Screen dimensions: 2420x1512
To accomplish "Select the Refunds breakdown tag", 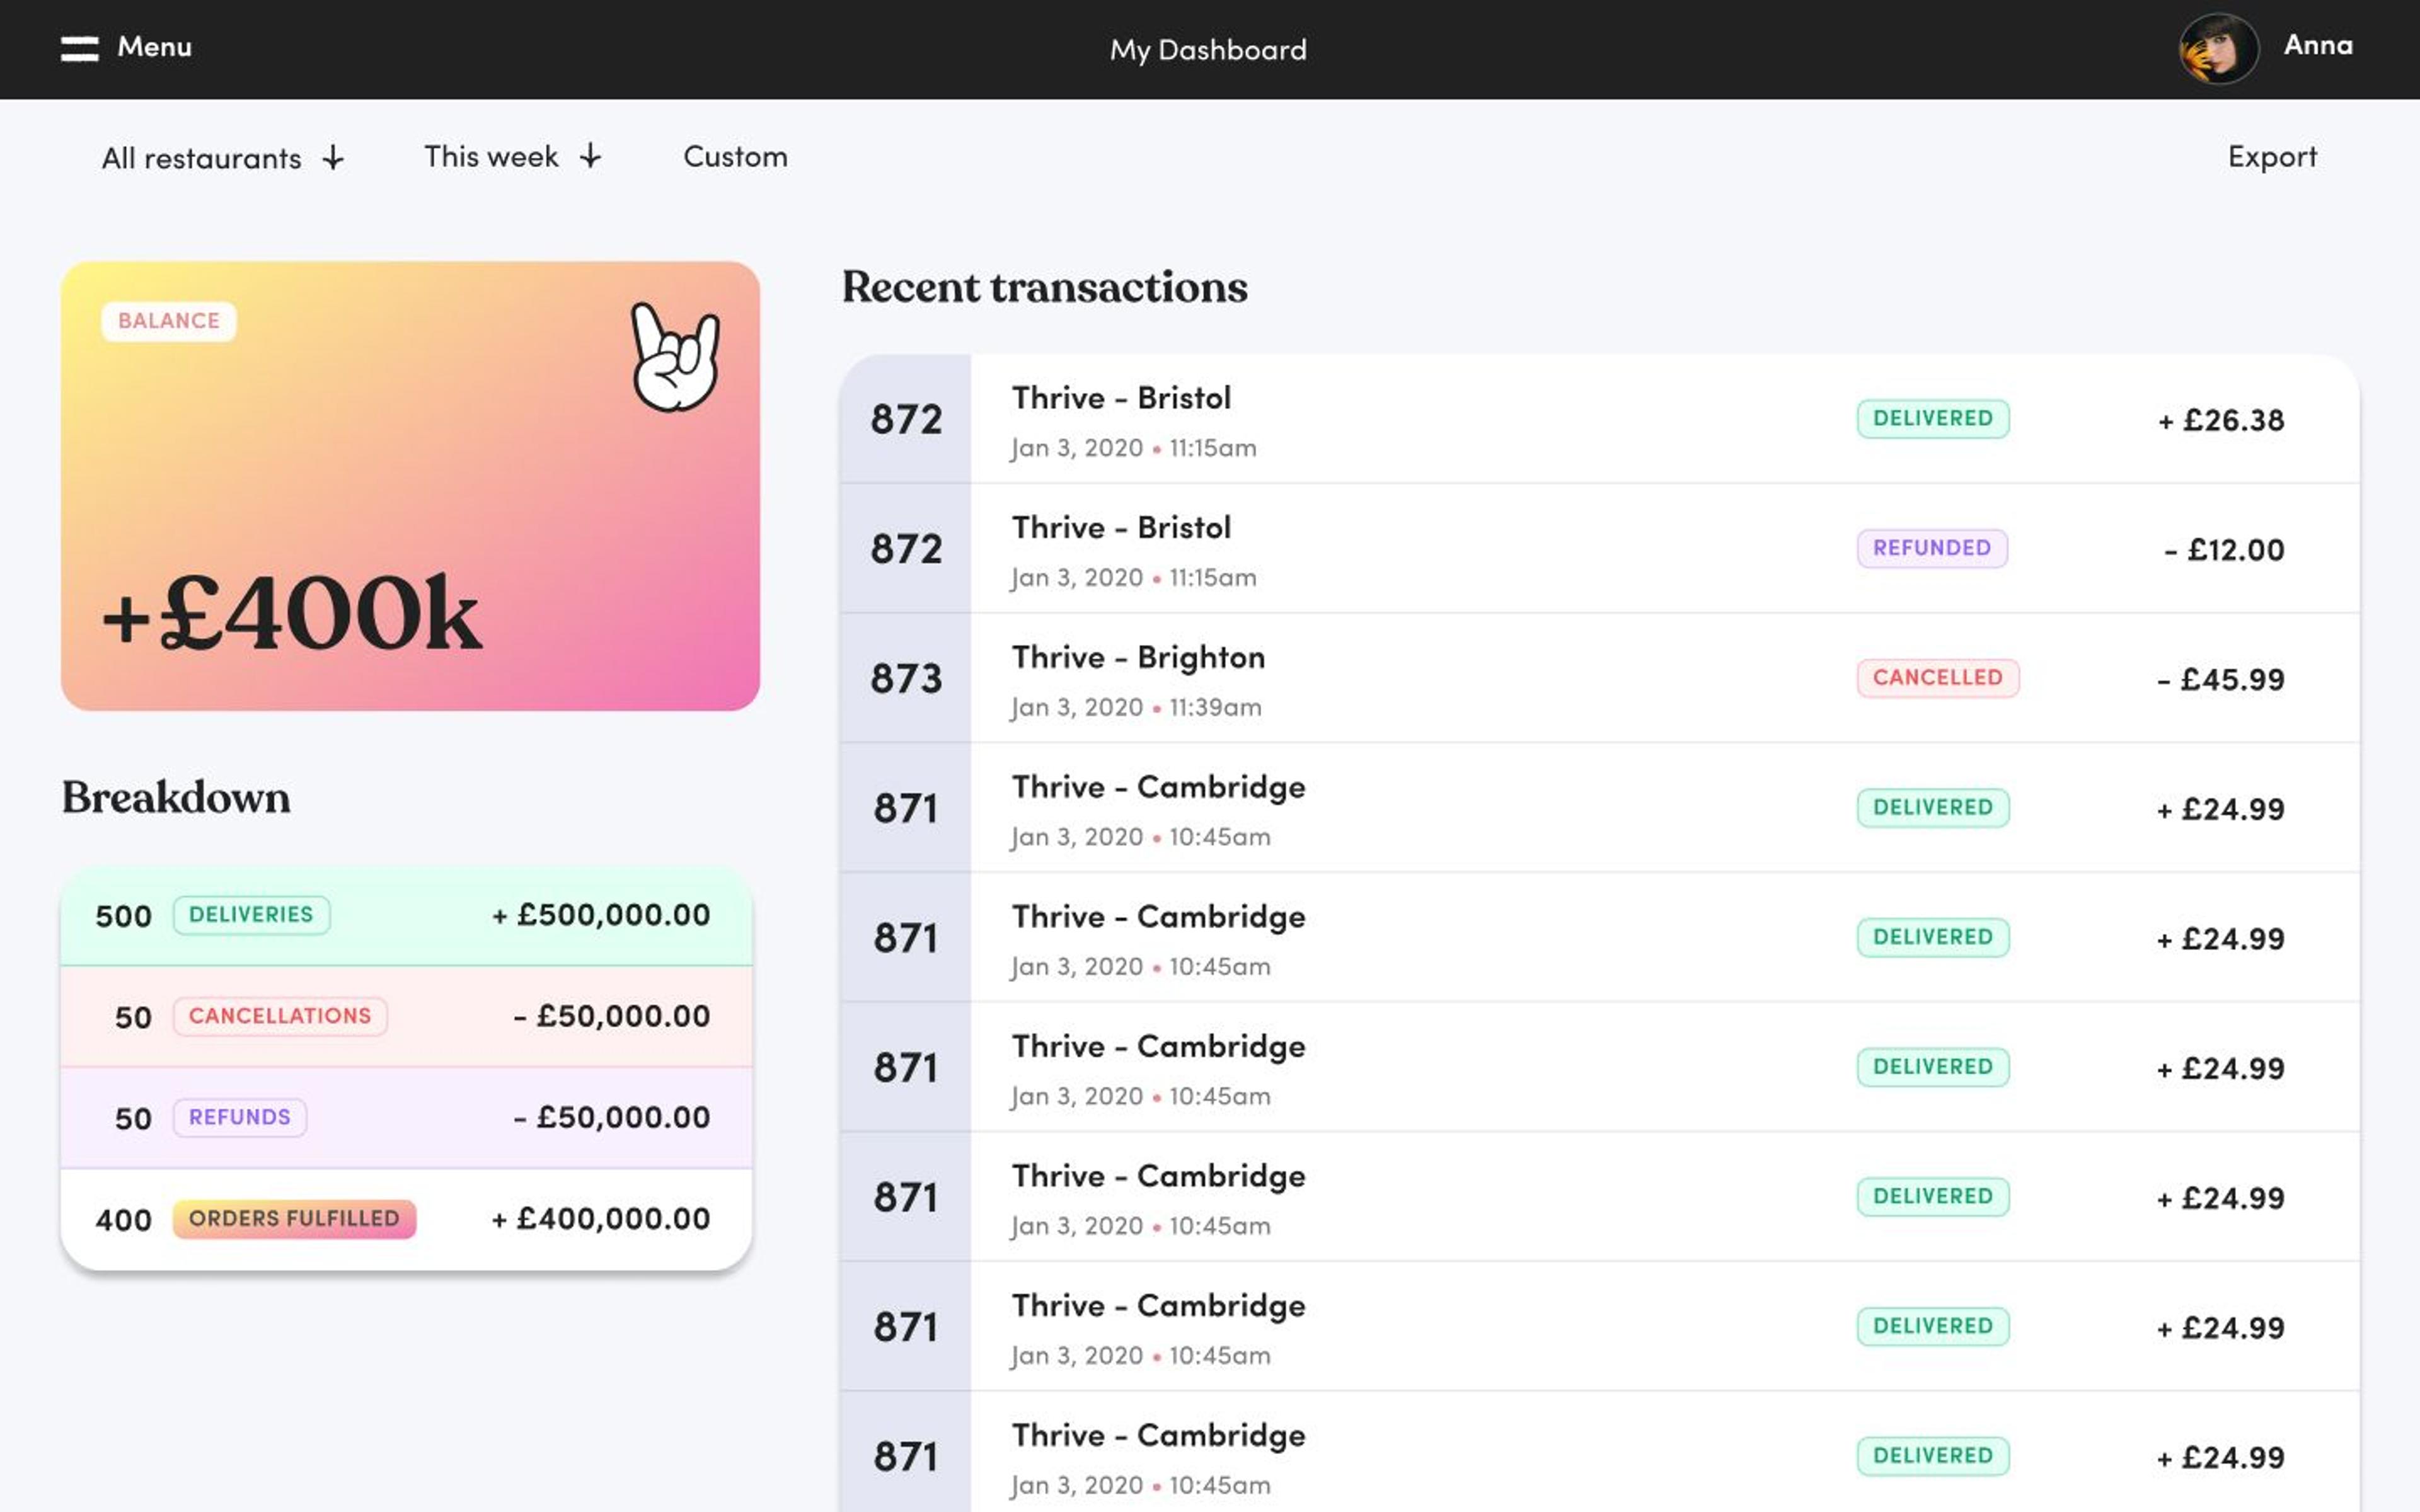I will [240, 1118].
